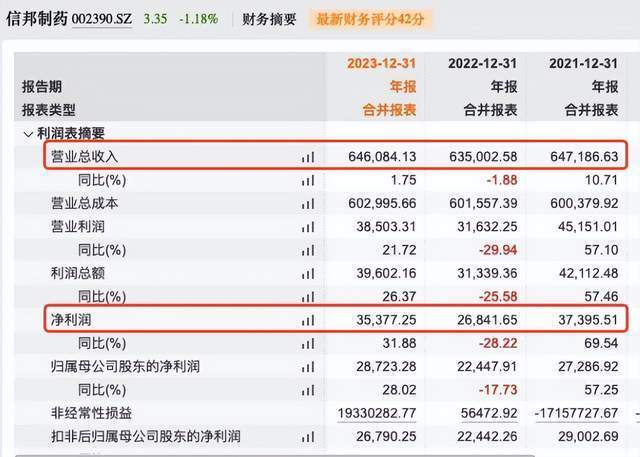640x457 pixels.
Task: Select the 净利润 2023 value 35,377.25
Action: 386,320
